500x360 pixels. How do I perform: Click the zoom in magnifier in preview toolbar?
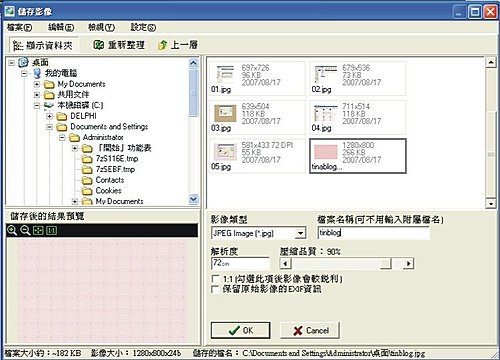click(x=12, y=230)
